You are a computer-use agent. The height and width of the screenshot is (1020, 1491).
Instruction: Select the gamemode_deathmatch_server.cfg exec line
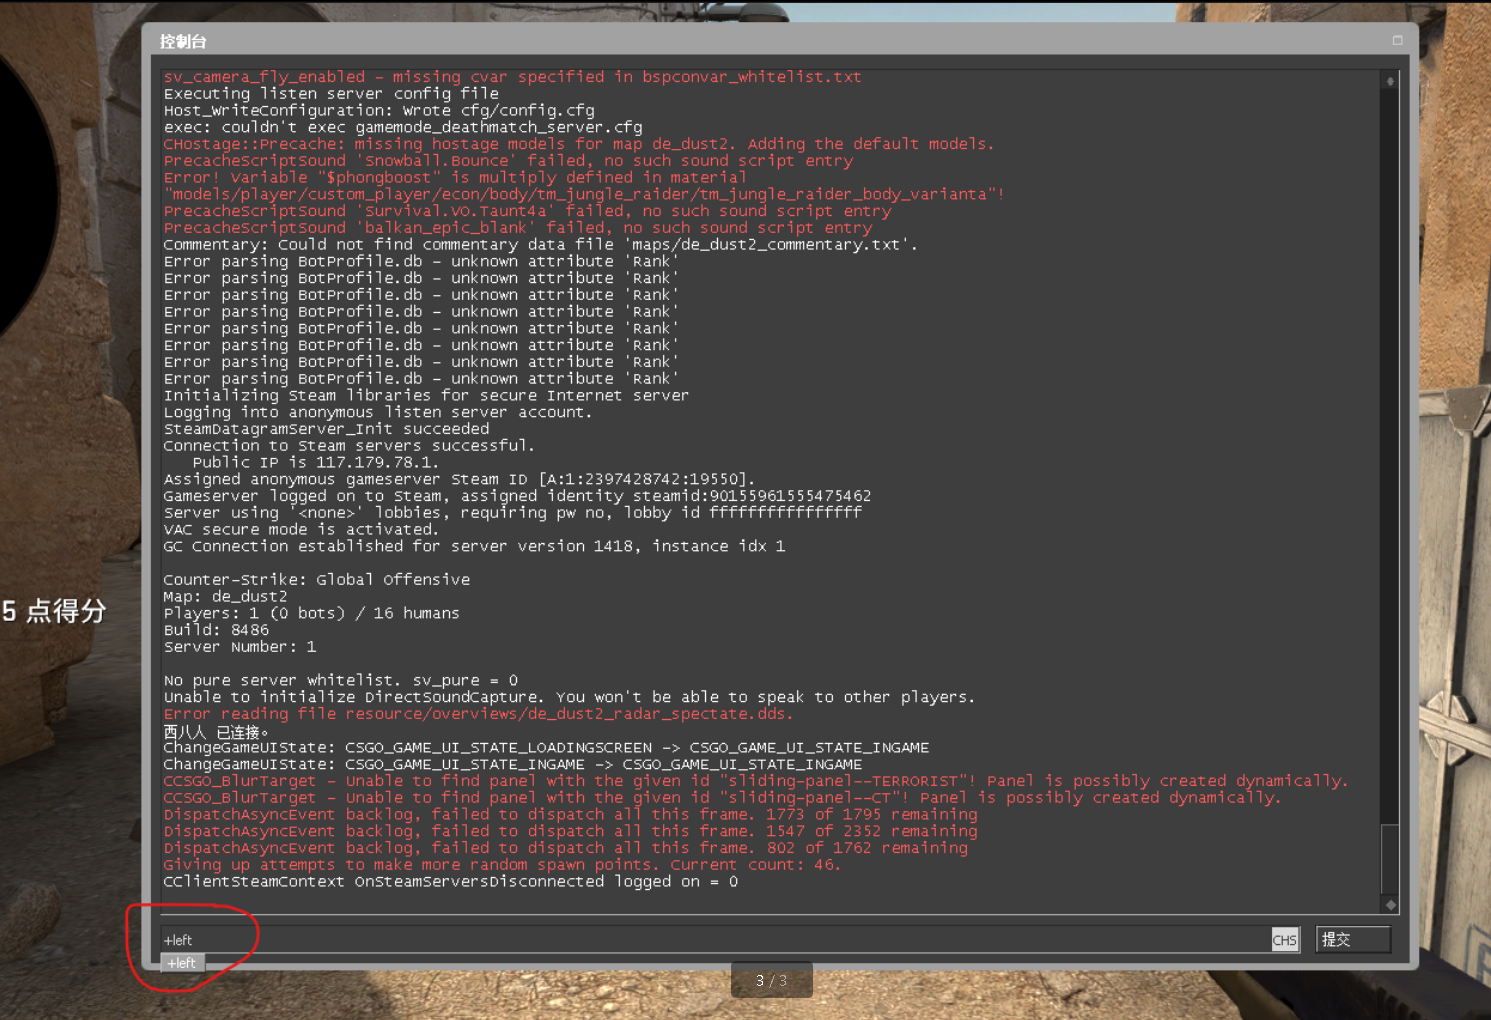[x=403, y=128]
